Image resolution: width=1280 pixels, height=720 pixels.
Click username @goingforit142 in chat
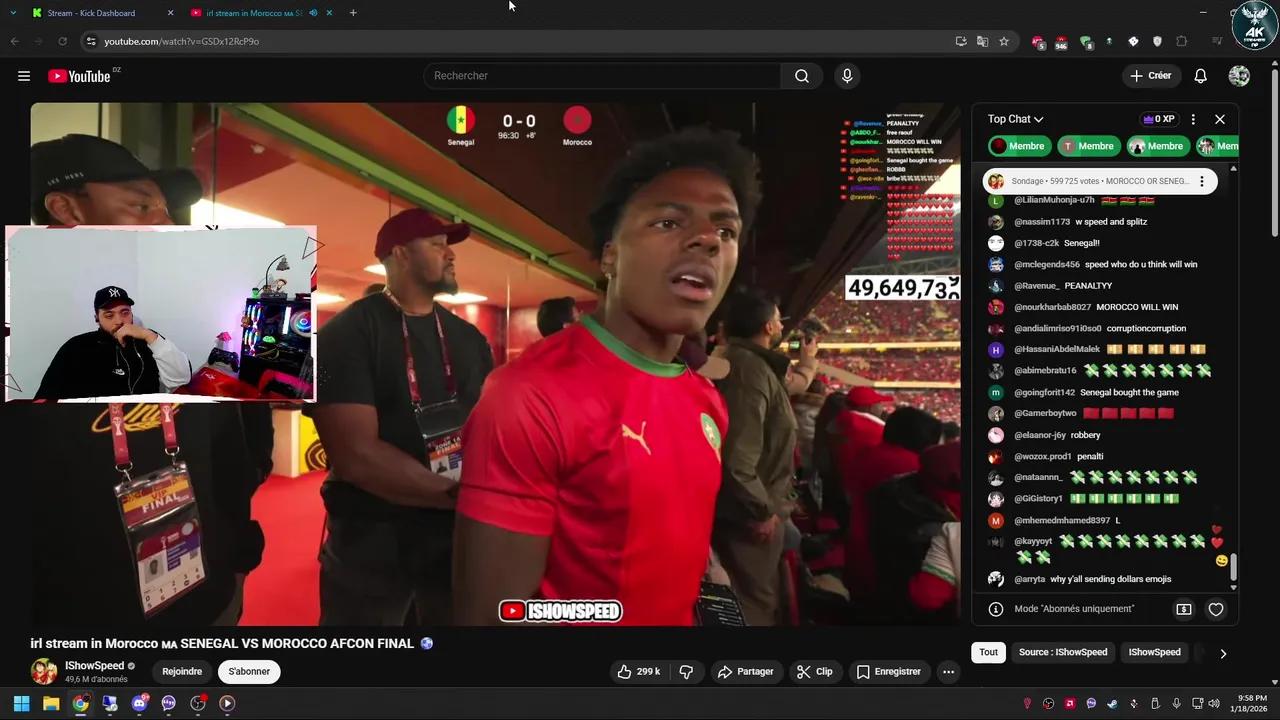click(1044, 393)
